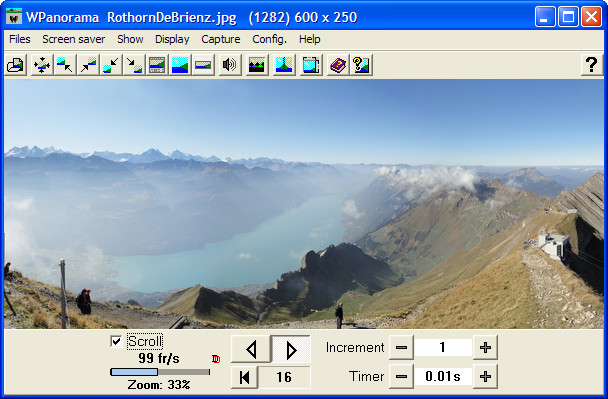Image resolution: width=608 pixels, height=399 pixels.
Task: Click the position field showing 16
Action: (x=284, y=377)
